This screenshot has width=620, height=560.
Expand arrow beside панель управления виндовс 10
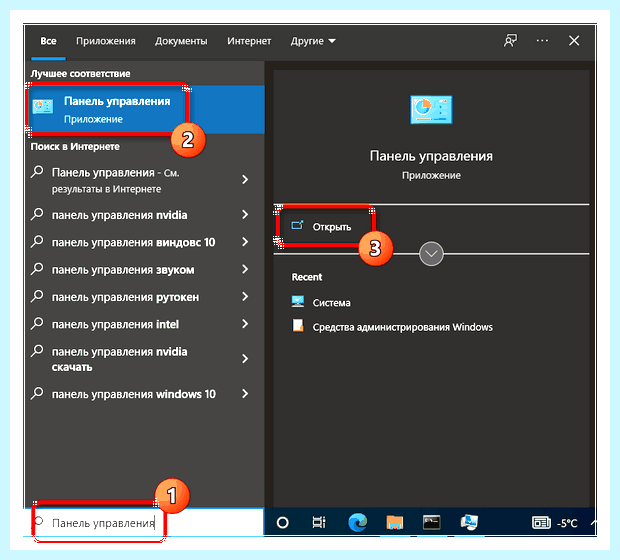click(245, 242)
